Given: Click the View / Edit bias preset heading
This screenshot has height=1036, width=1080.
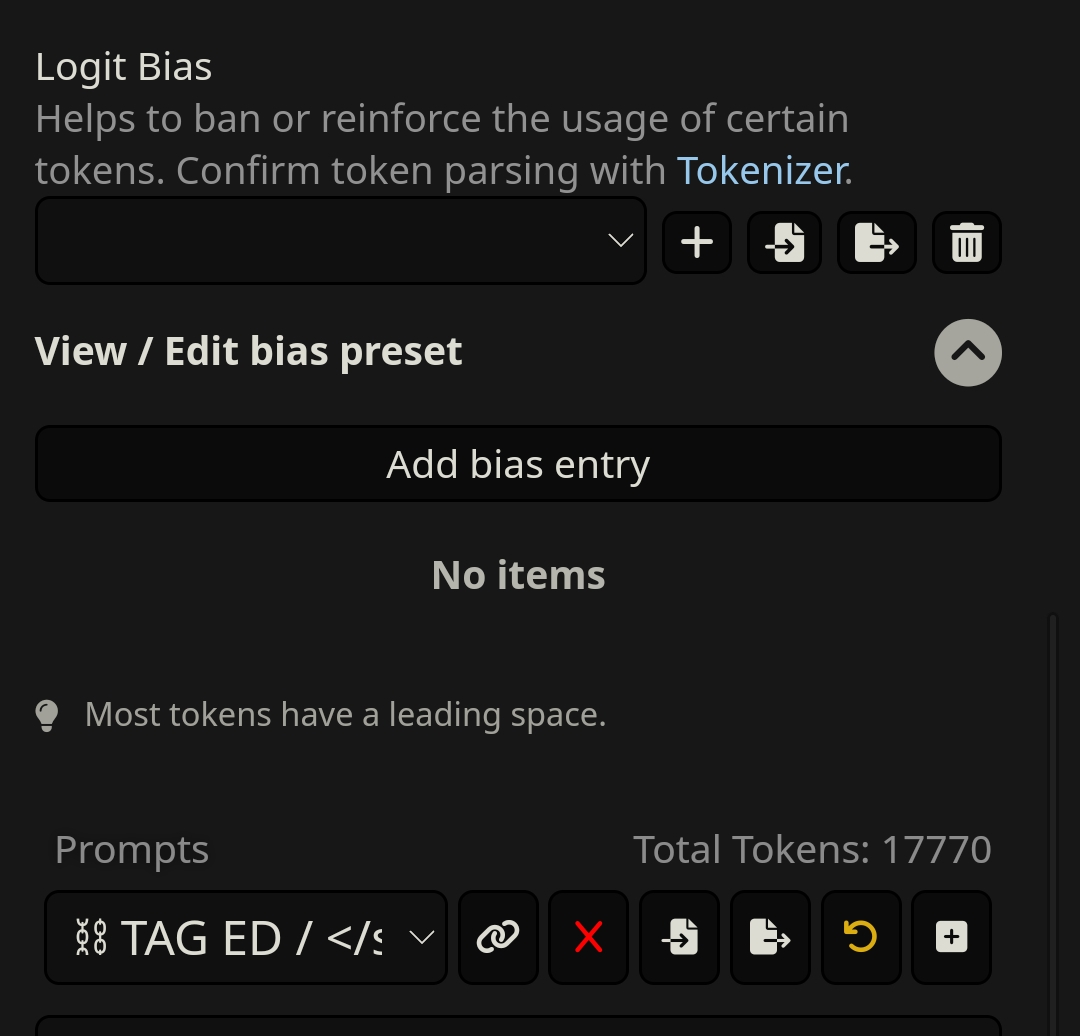Looking at the screenshot, I should (x=248, y=352).
